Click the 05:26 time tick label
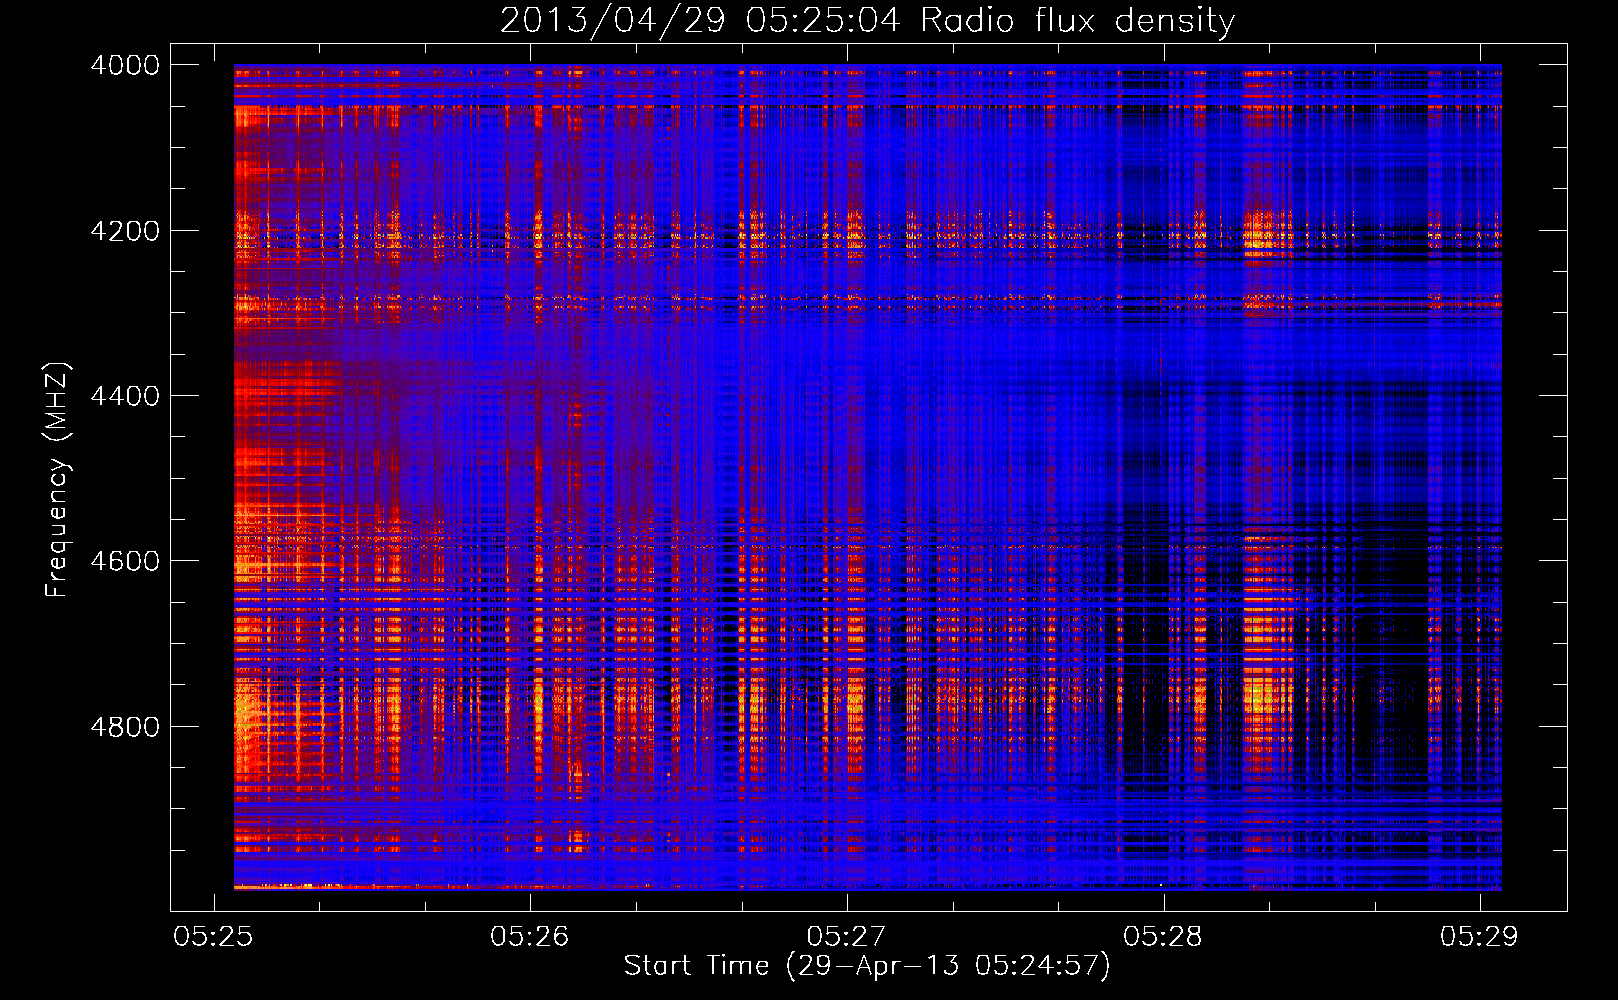 530,937
